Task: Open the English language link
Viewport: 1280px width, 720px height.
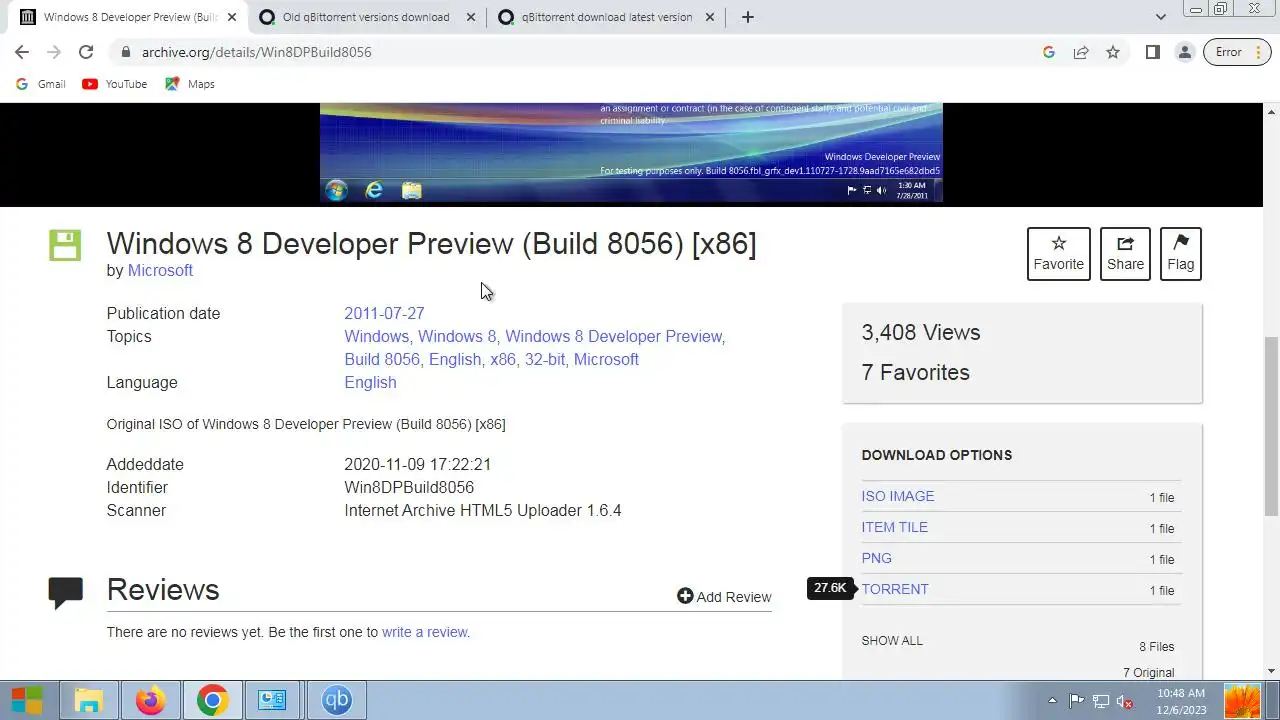Action: pyautogui.click(x=370, y=382)
